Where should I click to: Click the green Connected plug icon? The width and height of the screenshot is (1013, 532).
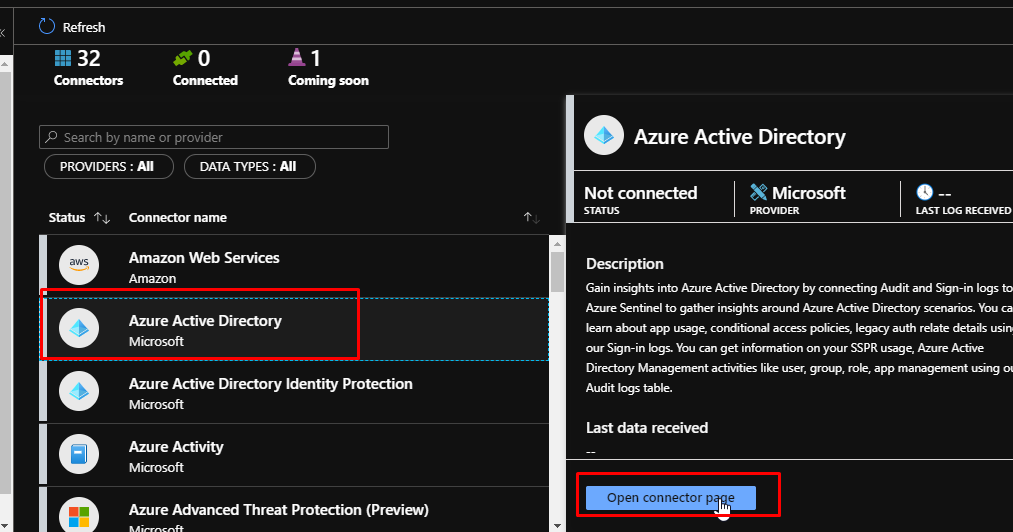click(x=182, y=58)
